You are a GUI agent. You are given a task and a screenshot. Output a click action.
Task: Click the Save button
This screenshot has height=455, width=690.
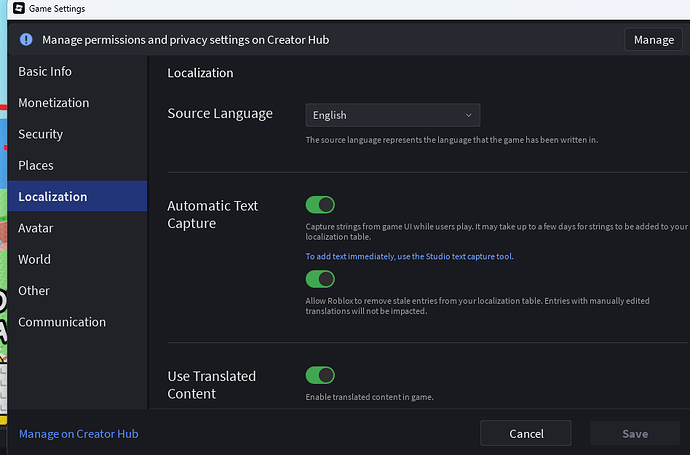pyautogui.click(x=635, y=434)
